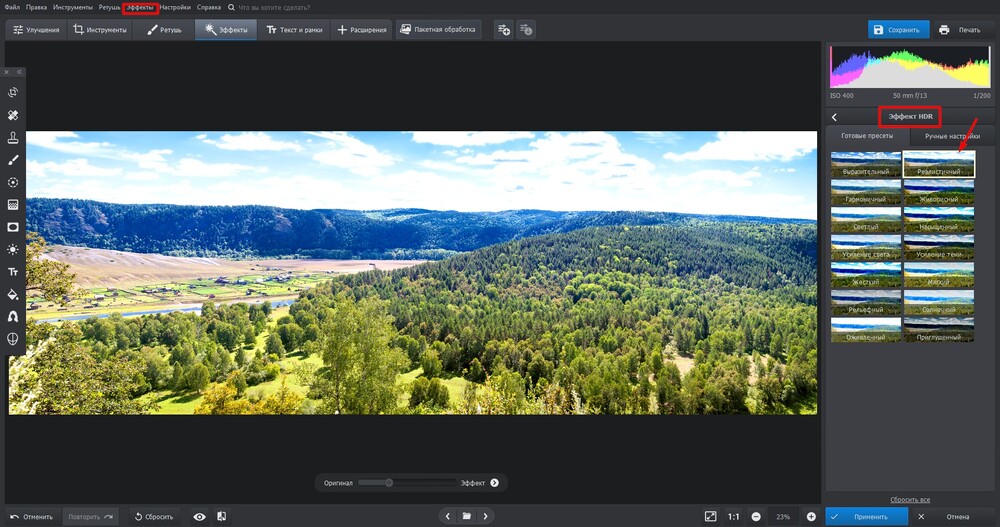This screenshot has height=527, width=1000.
Task: Click the Сохранить button
Action: 898,30
